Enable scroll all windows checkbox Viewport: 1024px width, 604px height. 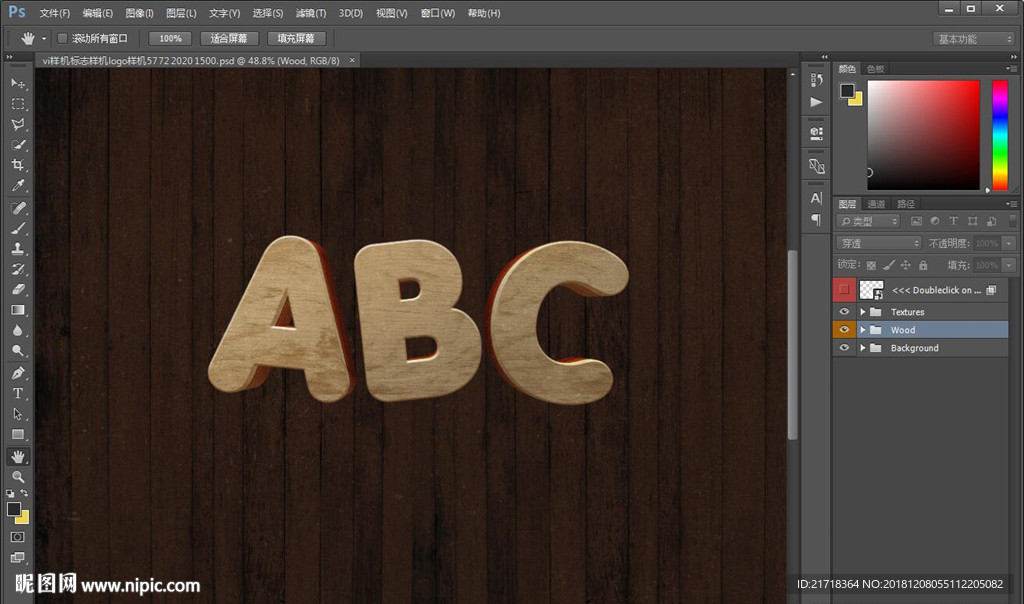click(x=62, y=39)
